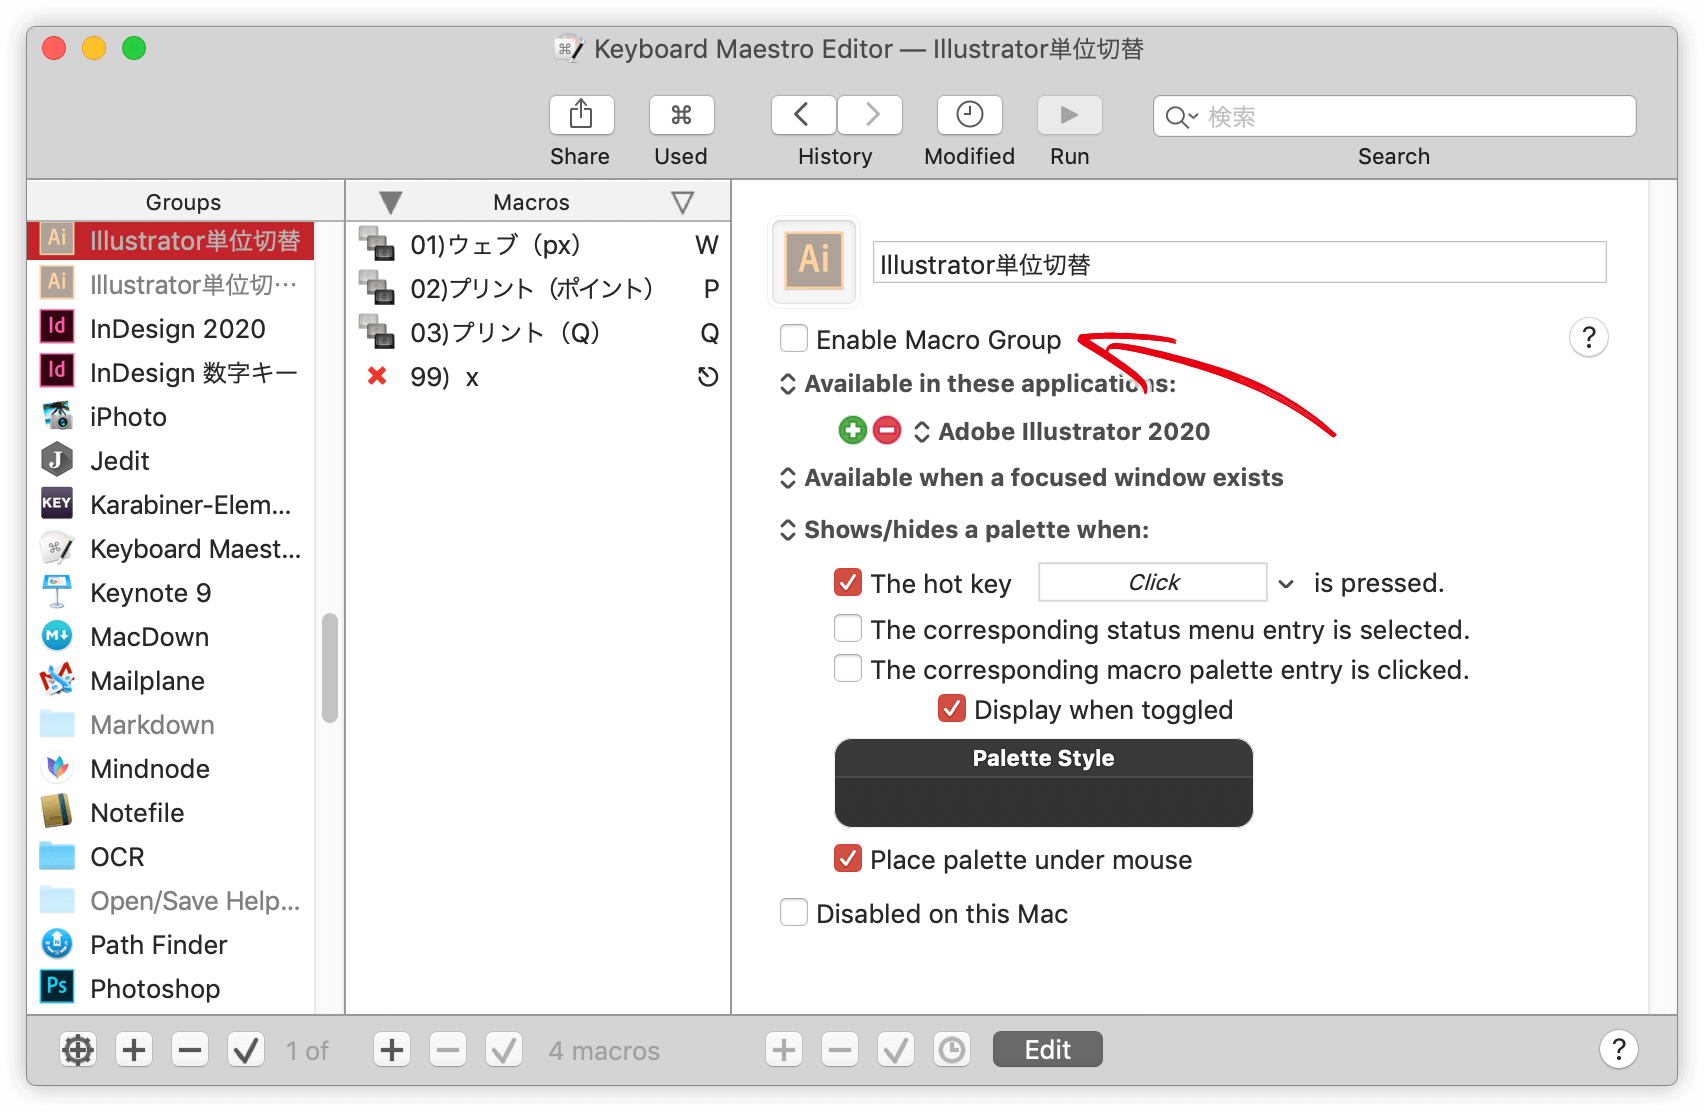
Task: Add an application with green plus
Action: (x=852, y=431)
